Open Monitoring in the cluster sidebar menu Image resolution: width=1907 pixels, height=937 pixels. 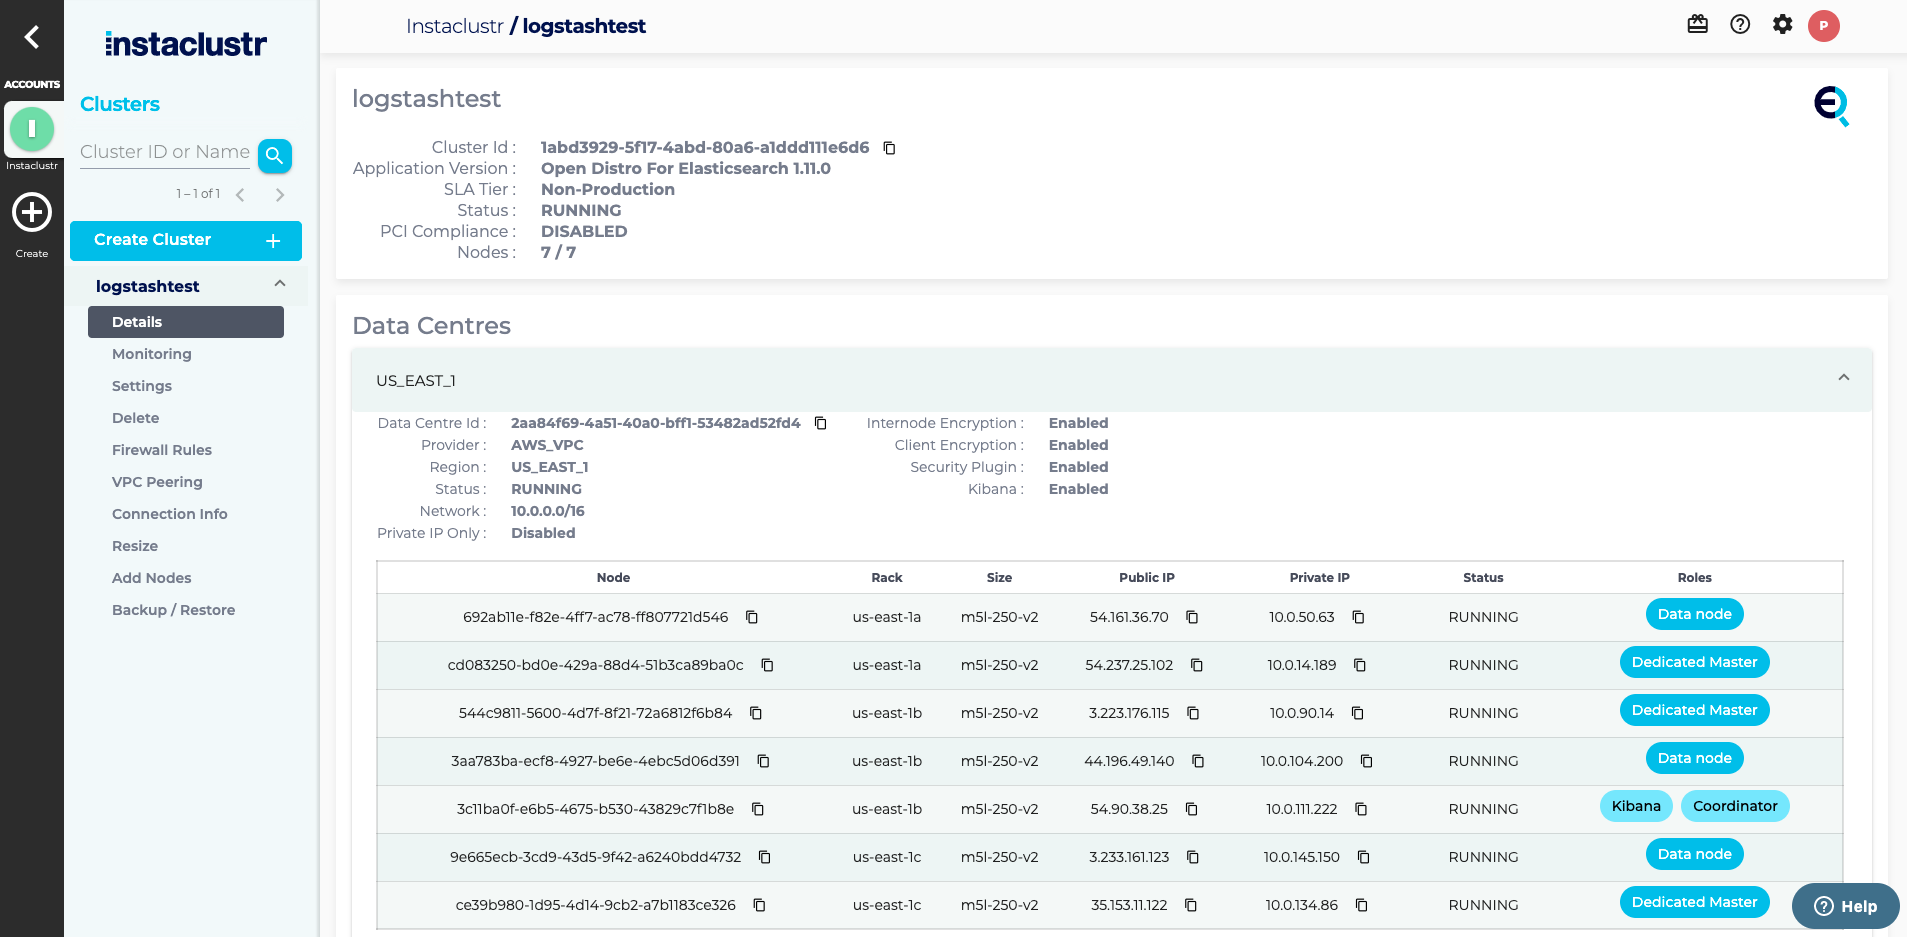pos(152,354)
